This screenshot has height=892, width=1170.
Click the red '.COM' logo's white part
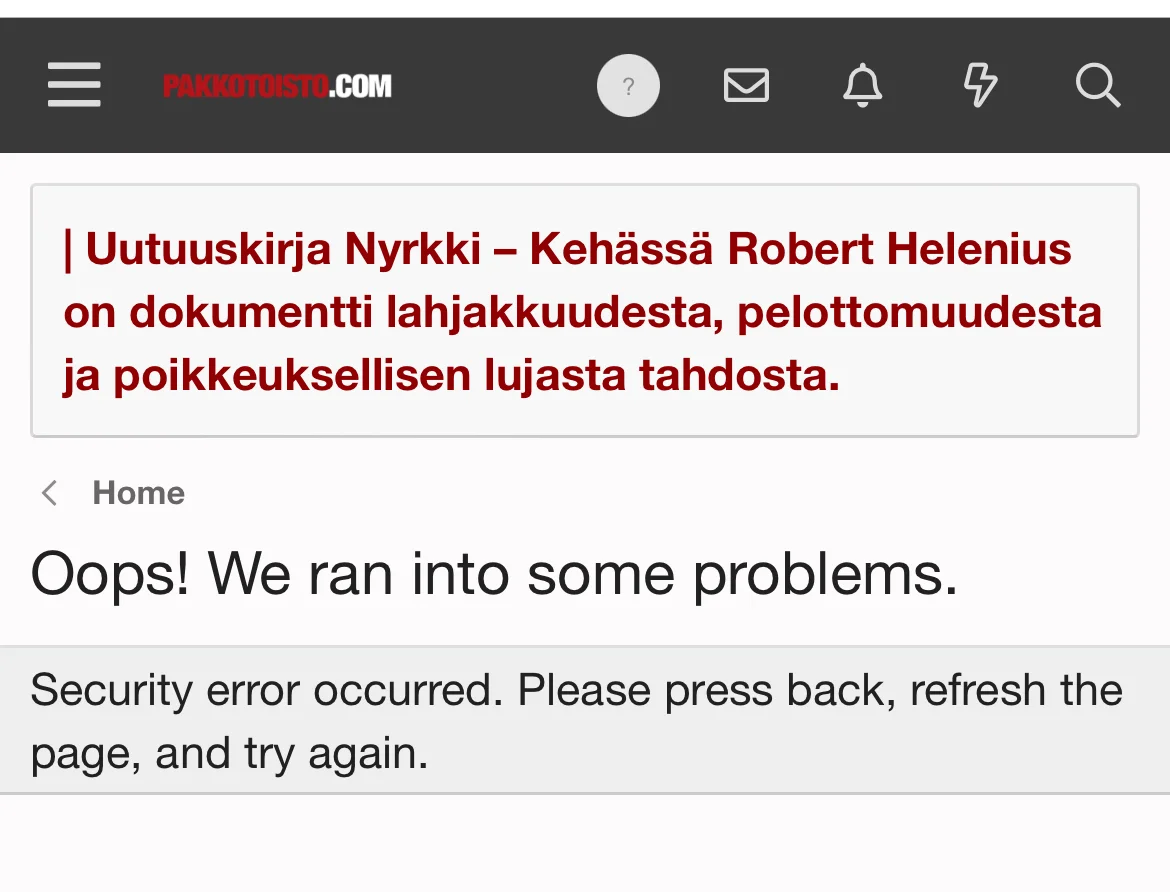[361, 87]
